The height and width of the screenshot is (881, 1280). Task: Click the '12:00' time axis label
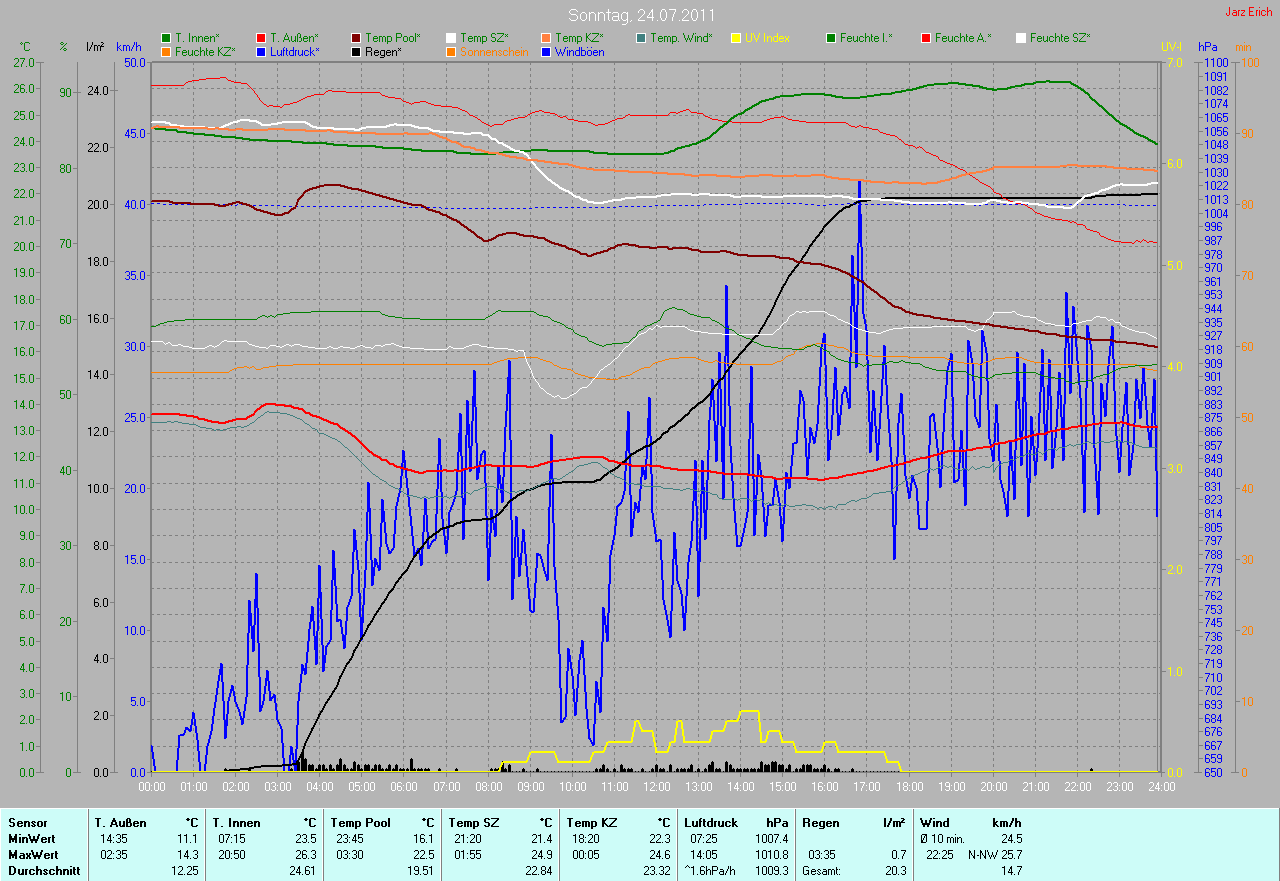pyautogui.click(x=656, y=787)
